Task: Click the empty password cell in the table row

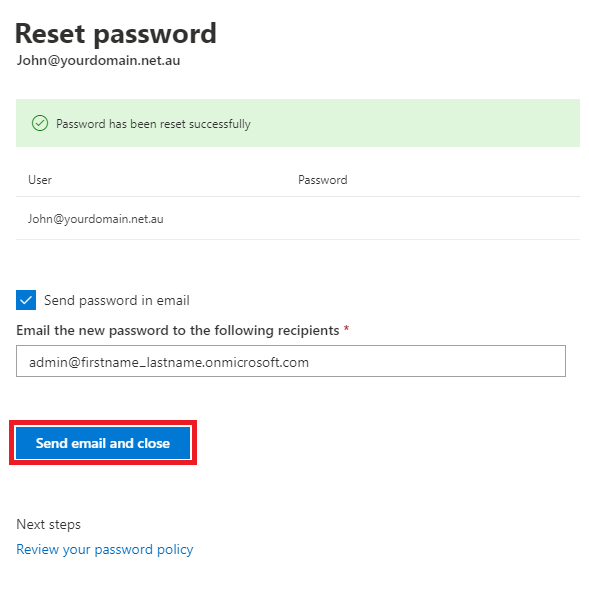Action: [x=438, y=219]
